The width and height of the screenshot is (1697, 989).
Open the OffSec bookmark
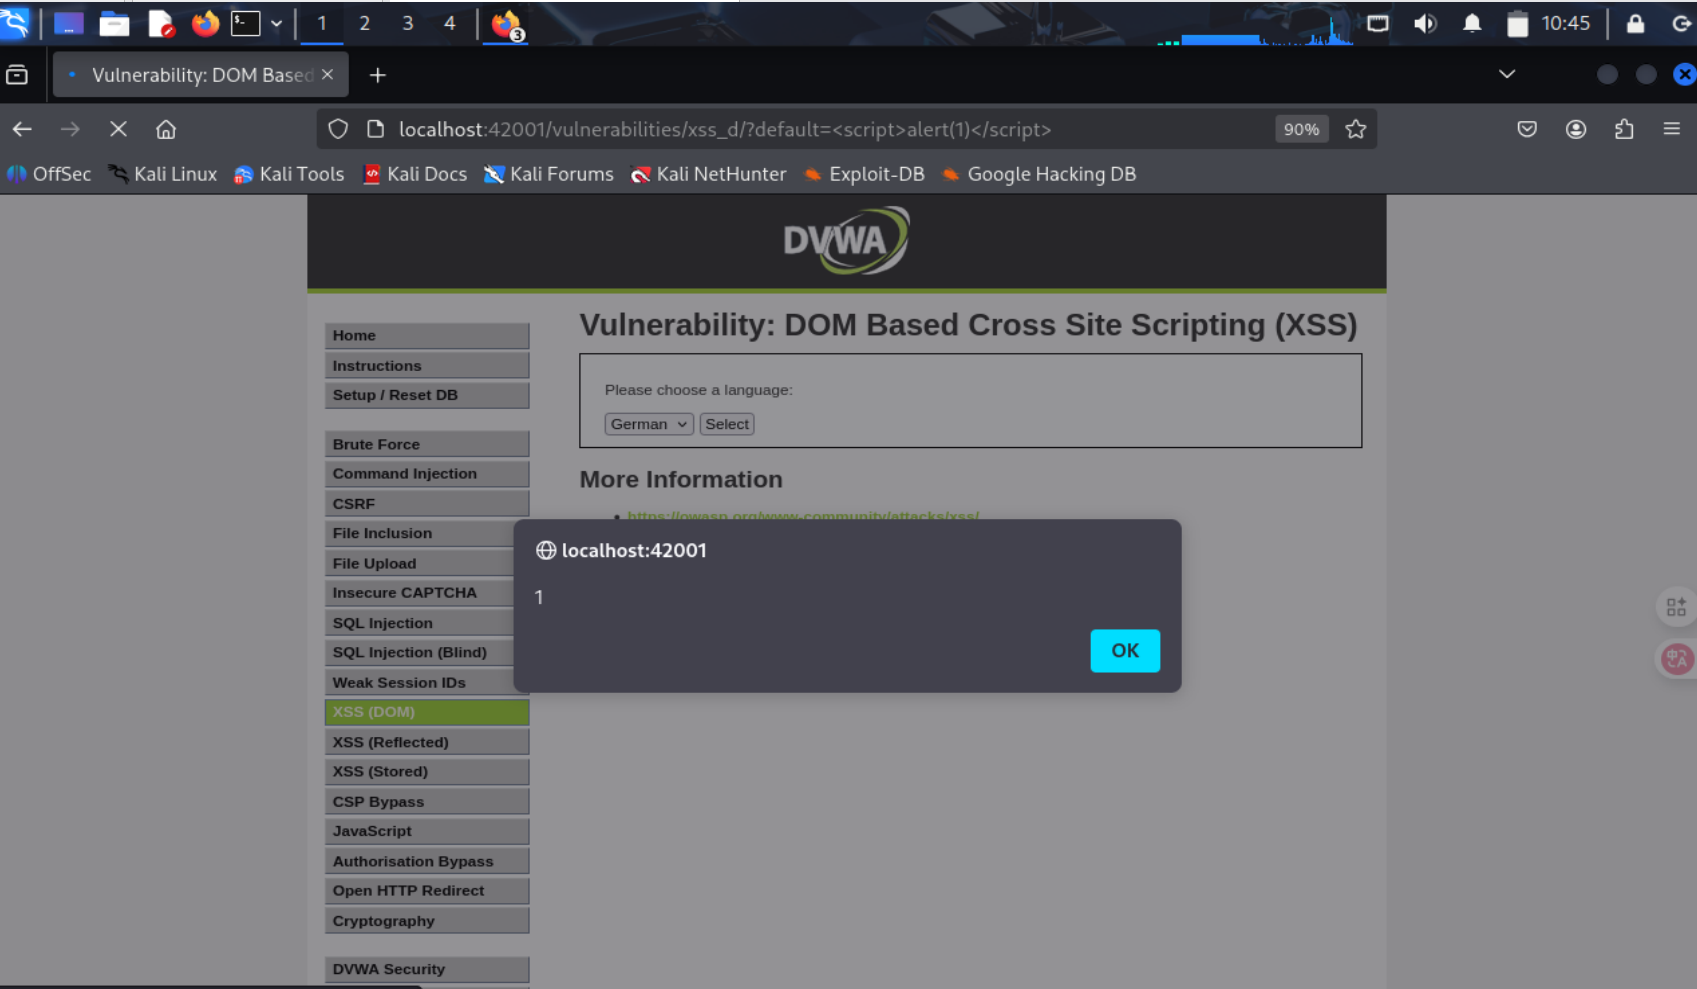click(49, 174)
